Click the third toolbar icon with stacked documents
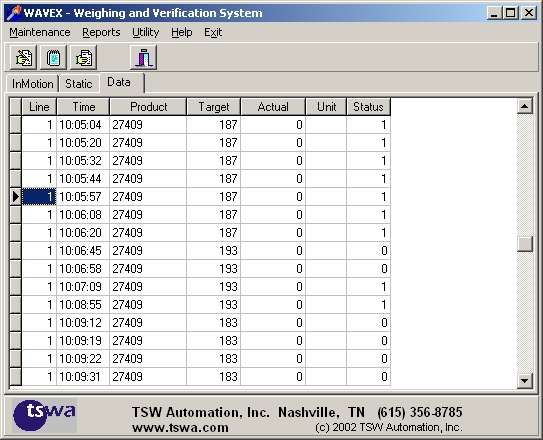The height and width of the screenshot is (440, 543). [x=84, y=58]
